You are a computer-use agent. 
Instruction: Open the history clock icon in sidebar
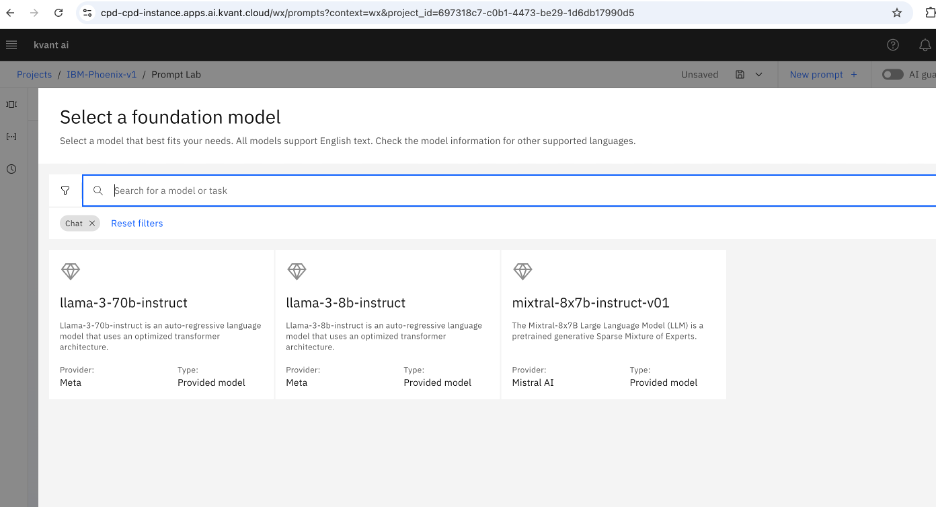click(x=12, y=169)
